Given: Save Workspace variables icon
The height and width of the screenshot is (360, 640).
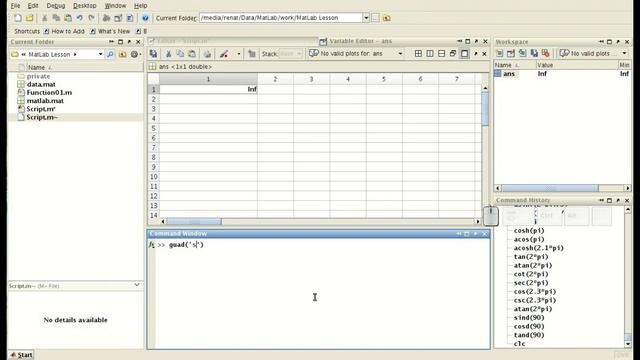Looking at the screenshot, I should (534, 53).
